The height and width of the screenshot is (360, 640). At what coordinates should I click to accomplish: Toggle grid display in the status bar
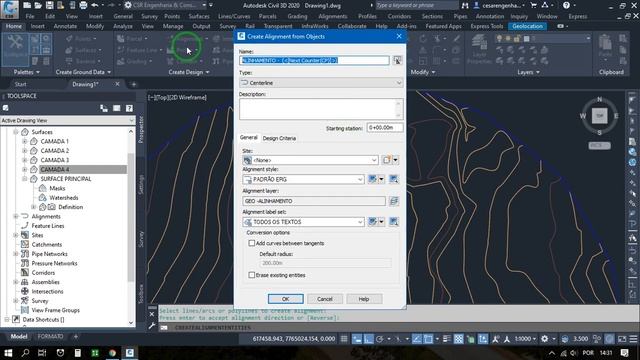[344, 339]
